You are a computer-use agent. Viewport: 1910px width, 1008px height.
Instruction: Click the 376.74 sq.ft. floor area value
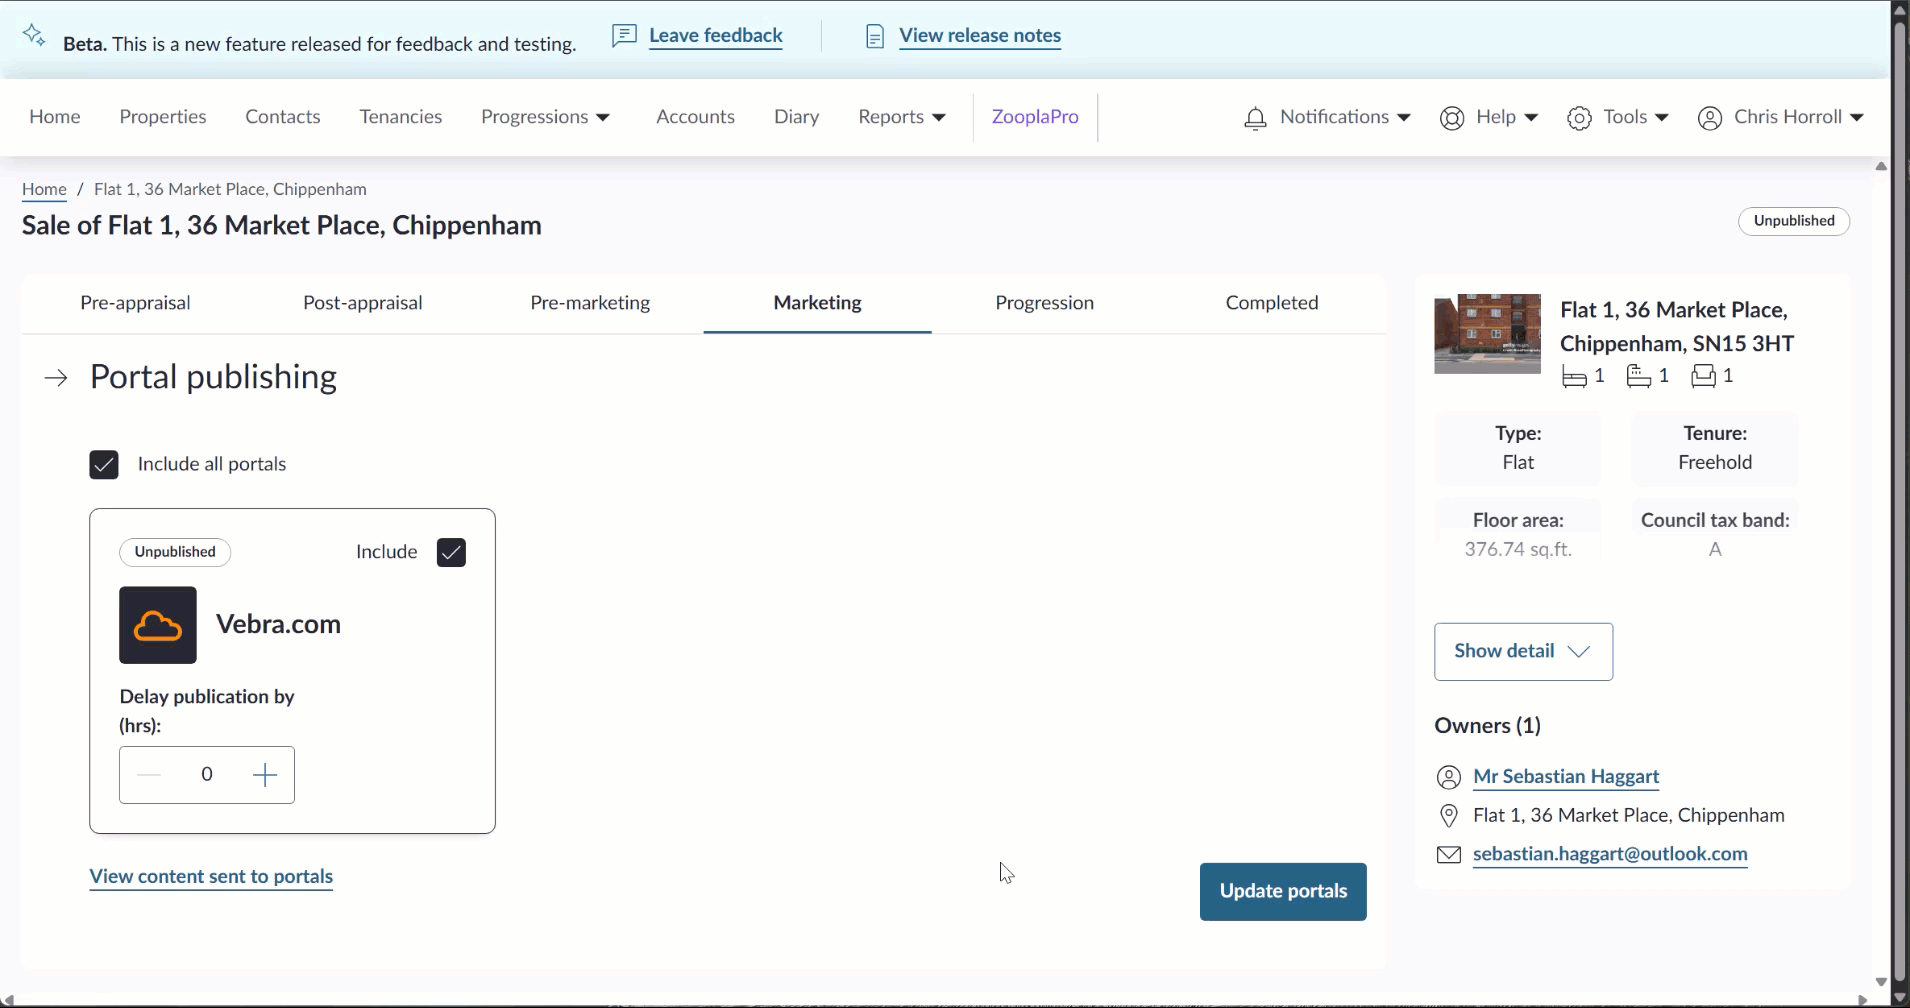pos(1518,550)
